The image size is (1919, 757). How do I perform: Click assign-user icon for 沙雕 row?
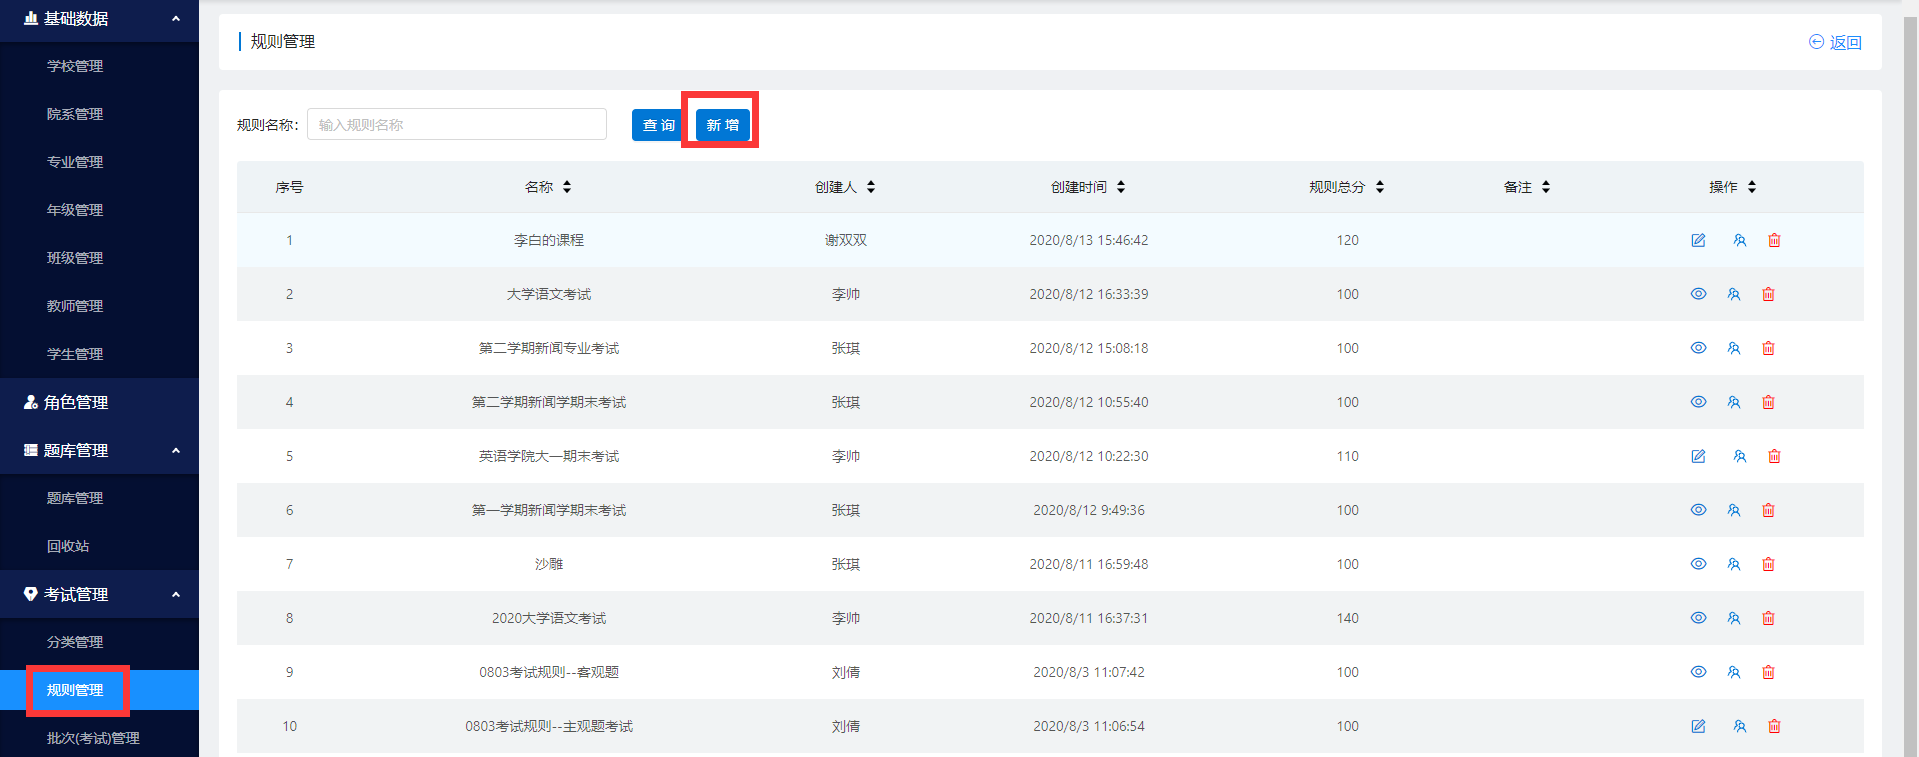1734,564
